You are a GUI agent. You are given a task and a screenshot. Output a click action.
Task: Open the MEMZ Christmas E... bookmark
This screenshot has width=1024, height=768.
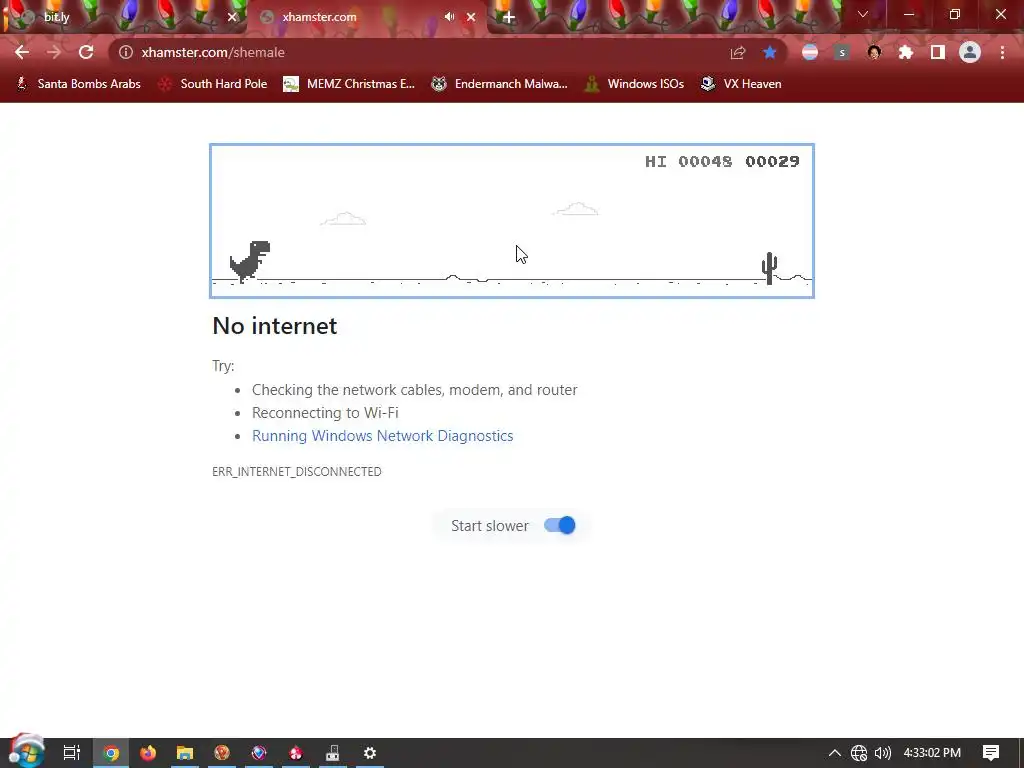click(349, 84)
